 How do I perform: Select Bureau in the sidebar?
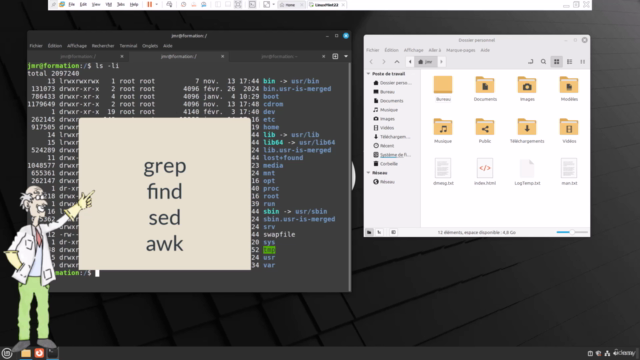pos(384,92)
